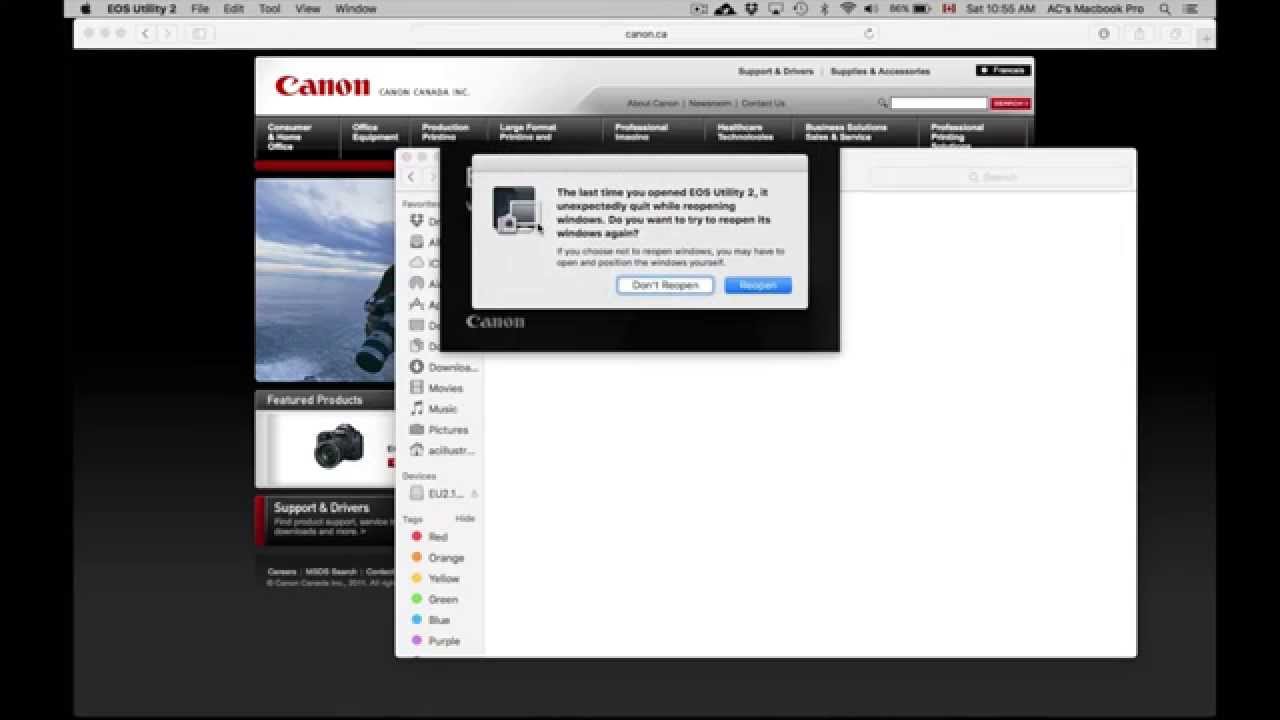
Task: Open Healthcare Technologies nav tab
Action: [x=745, y=132]
